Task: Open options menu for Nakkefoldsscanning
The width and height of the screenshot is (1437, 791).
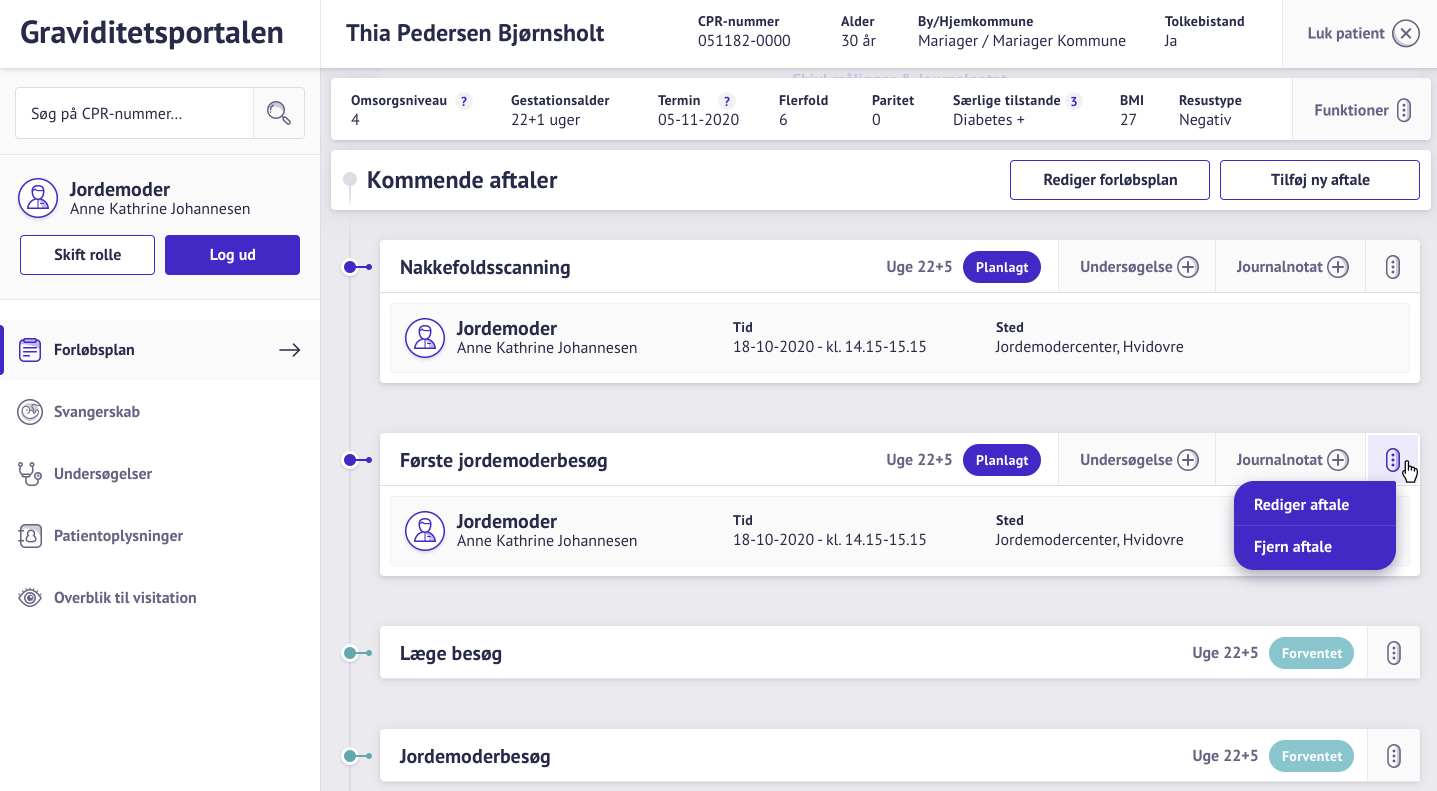Action: pyautogui.click(x=1393, y=267)
